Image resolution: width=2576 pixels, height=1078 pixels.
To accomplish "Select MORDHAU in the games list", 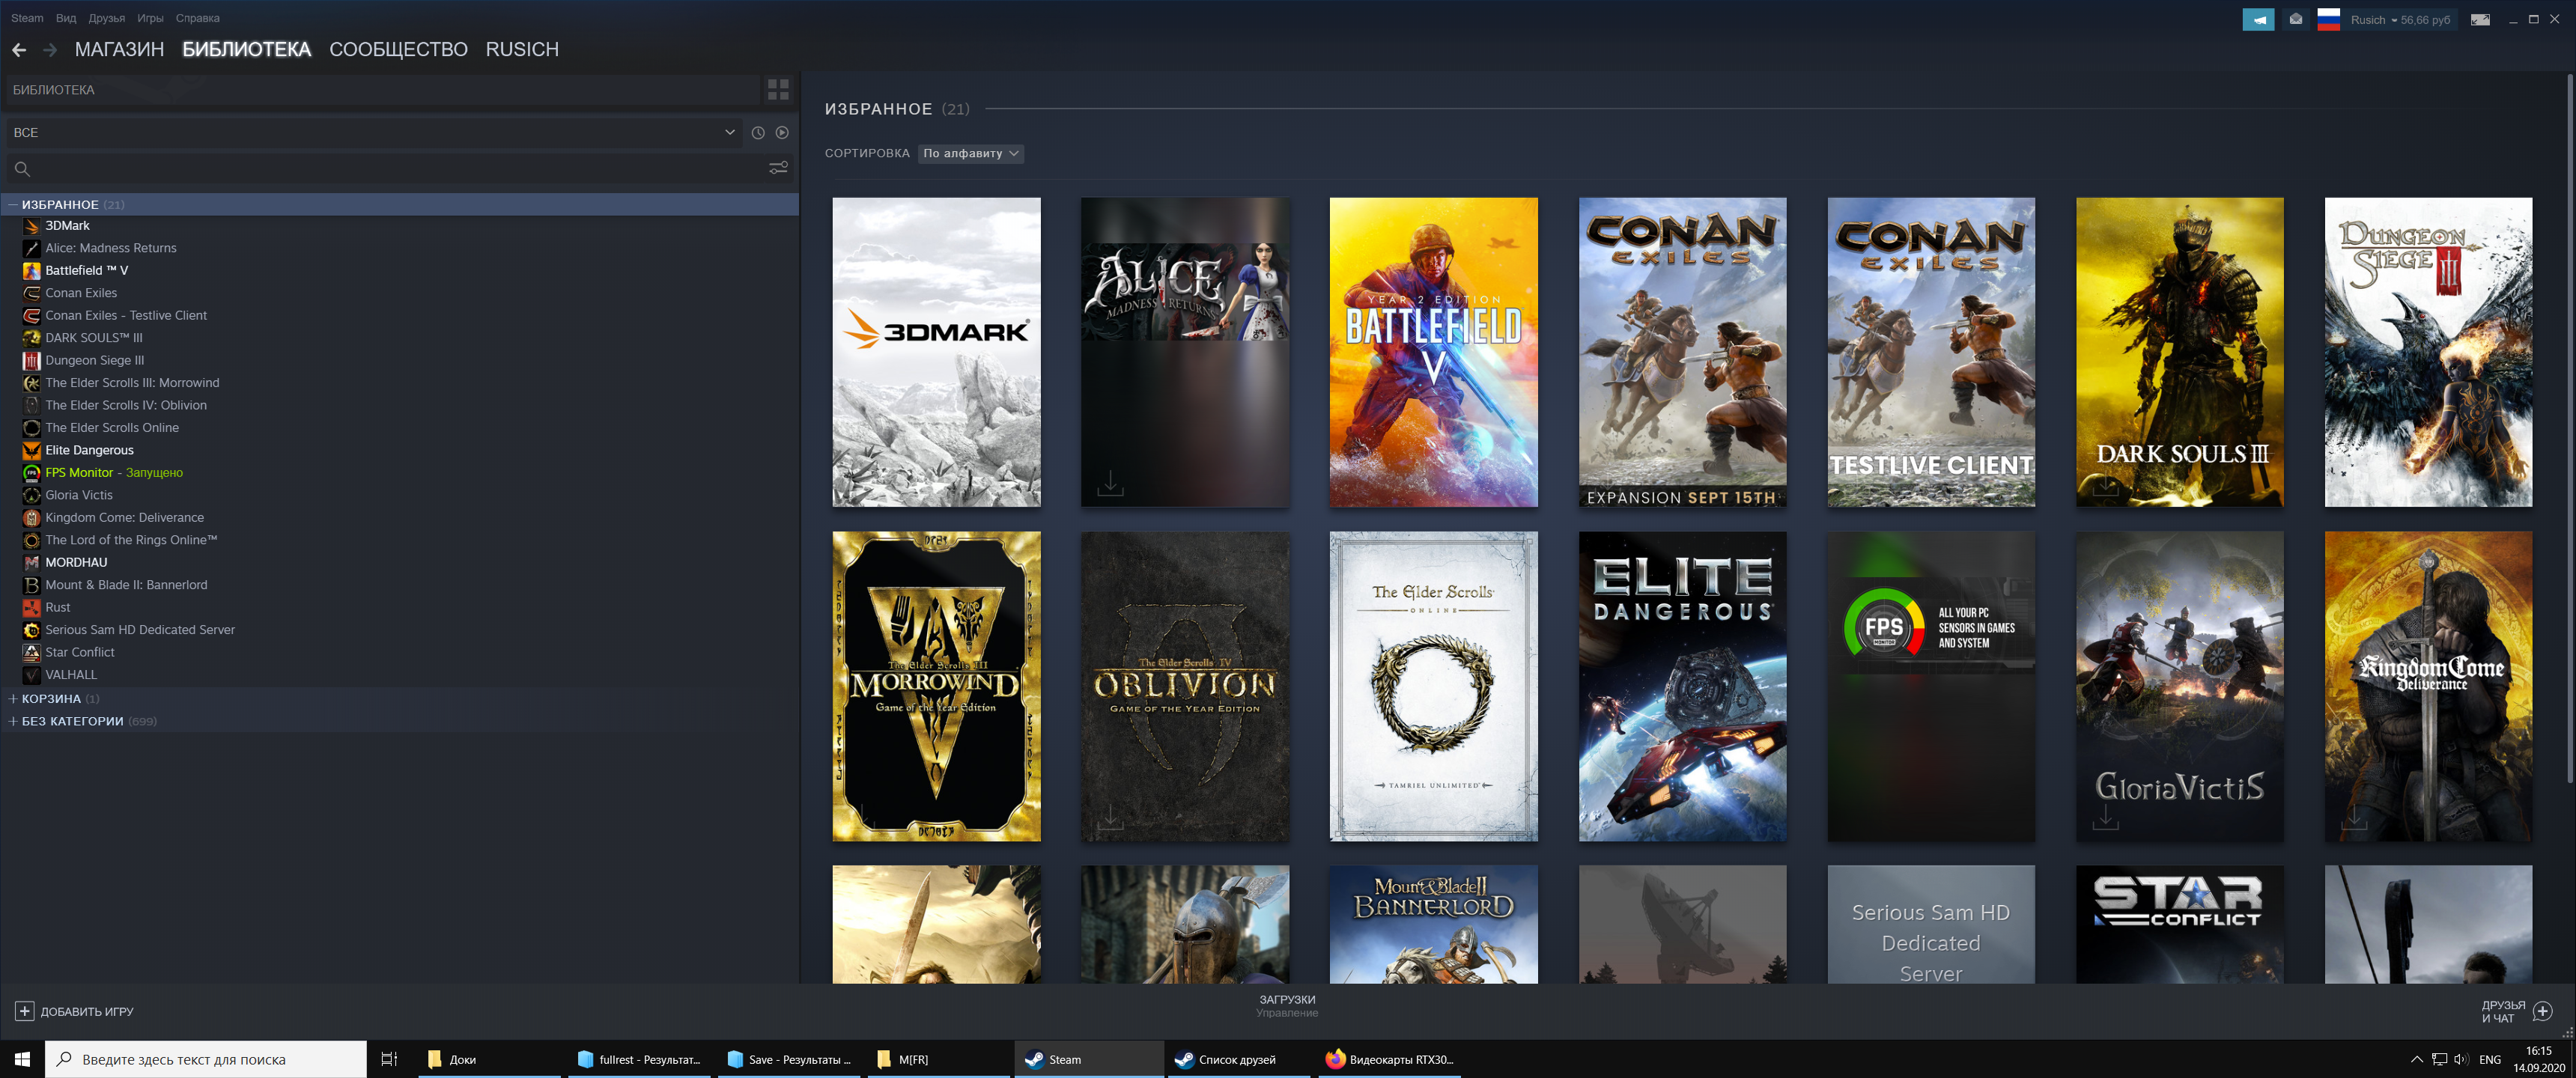I will [76, 562].
